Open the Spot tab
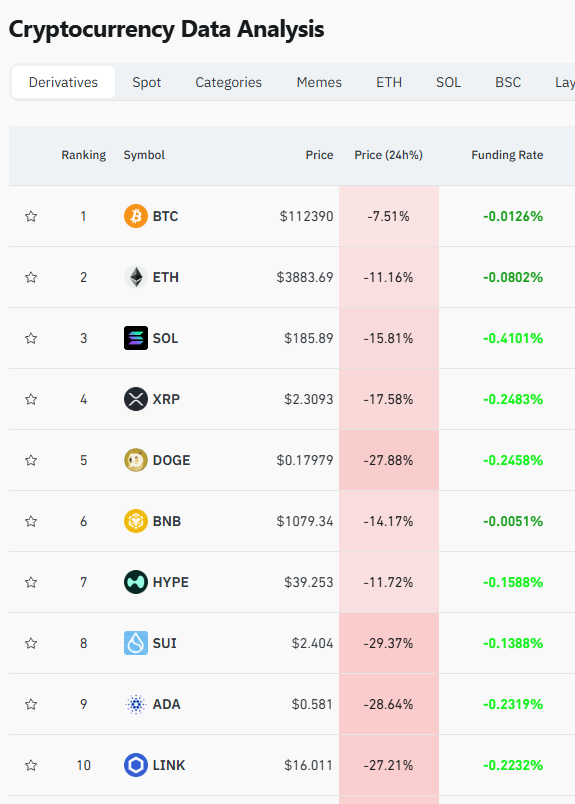This screenshot has width=575, height=804. click(x=147, y=82)
